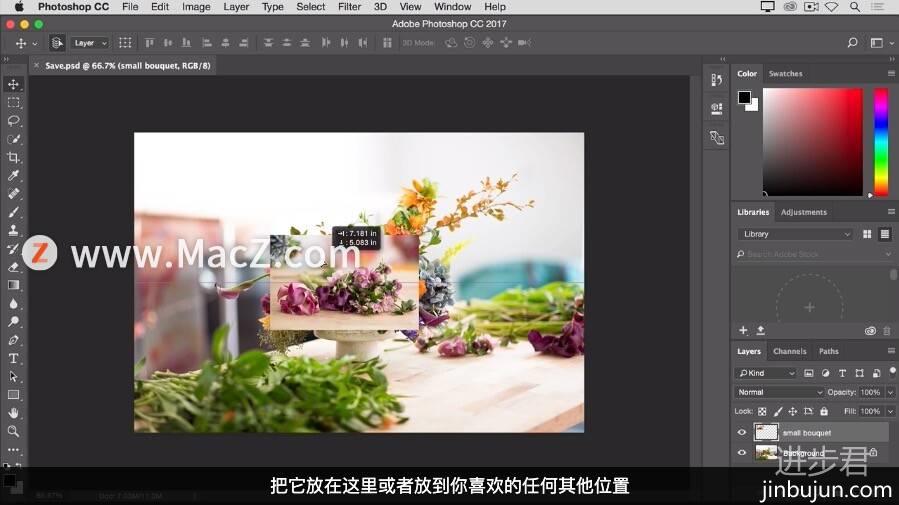Toggle lock position
The height and width of the screenshot is (505, 899).
[x=793, y=412]
